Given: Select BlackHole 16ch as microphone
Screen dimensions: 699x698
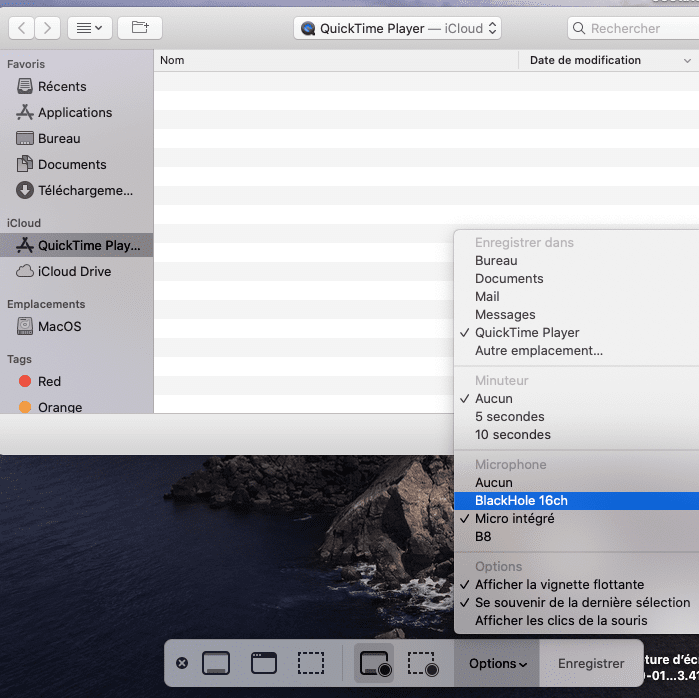Looking at the screenshot, I should (576, 501).
